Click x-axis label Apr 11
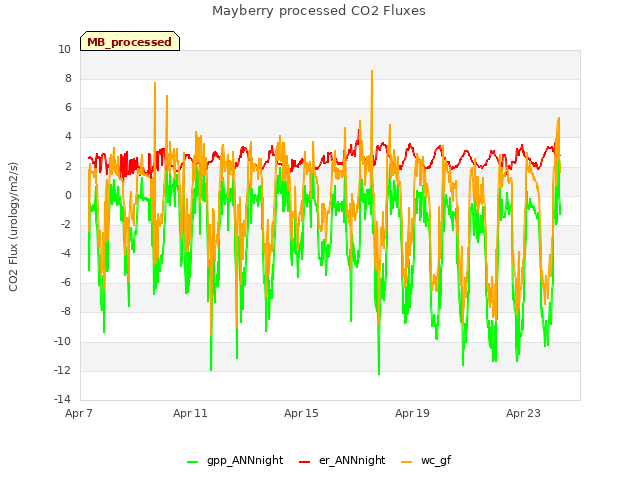The height and width of the screenshot is (480, 640). click(190, 413)
